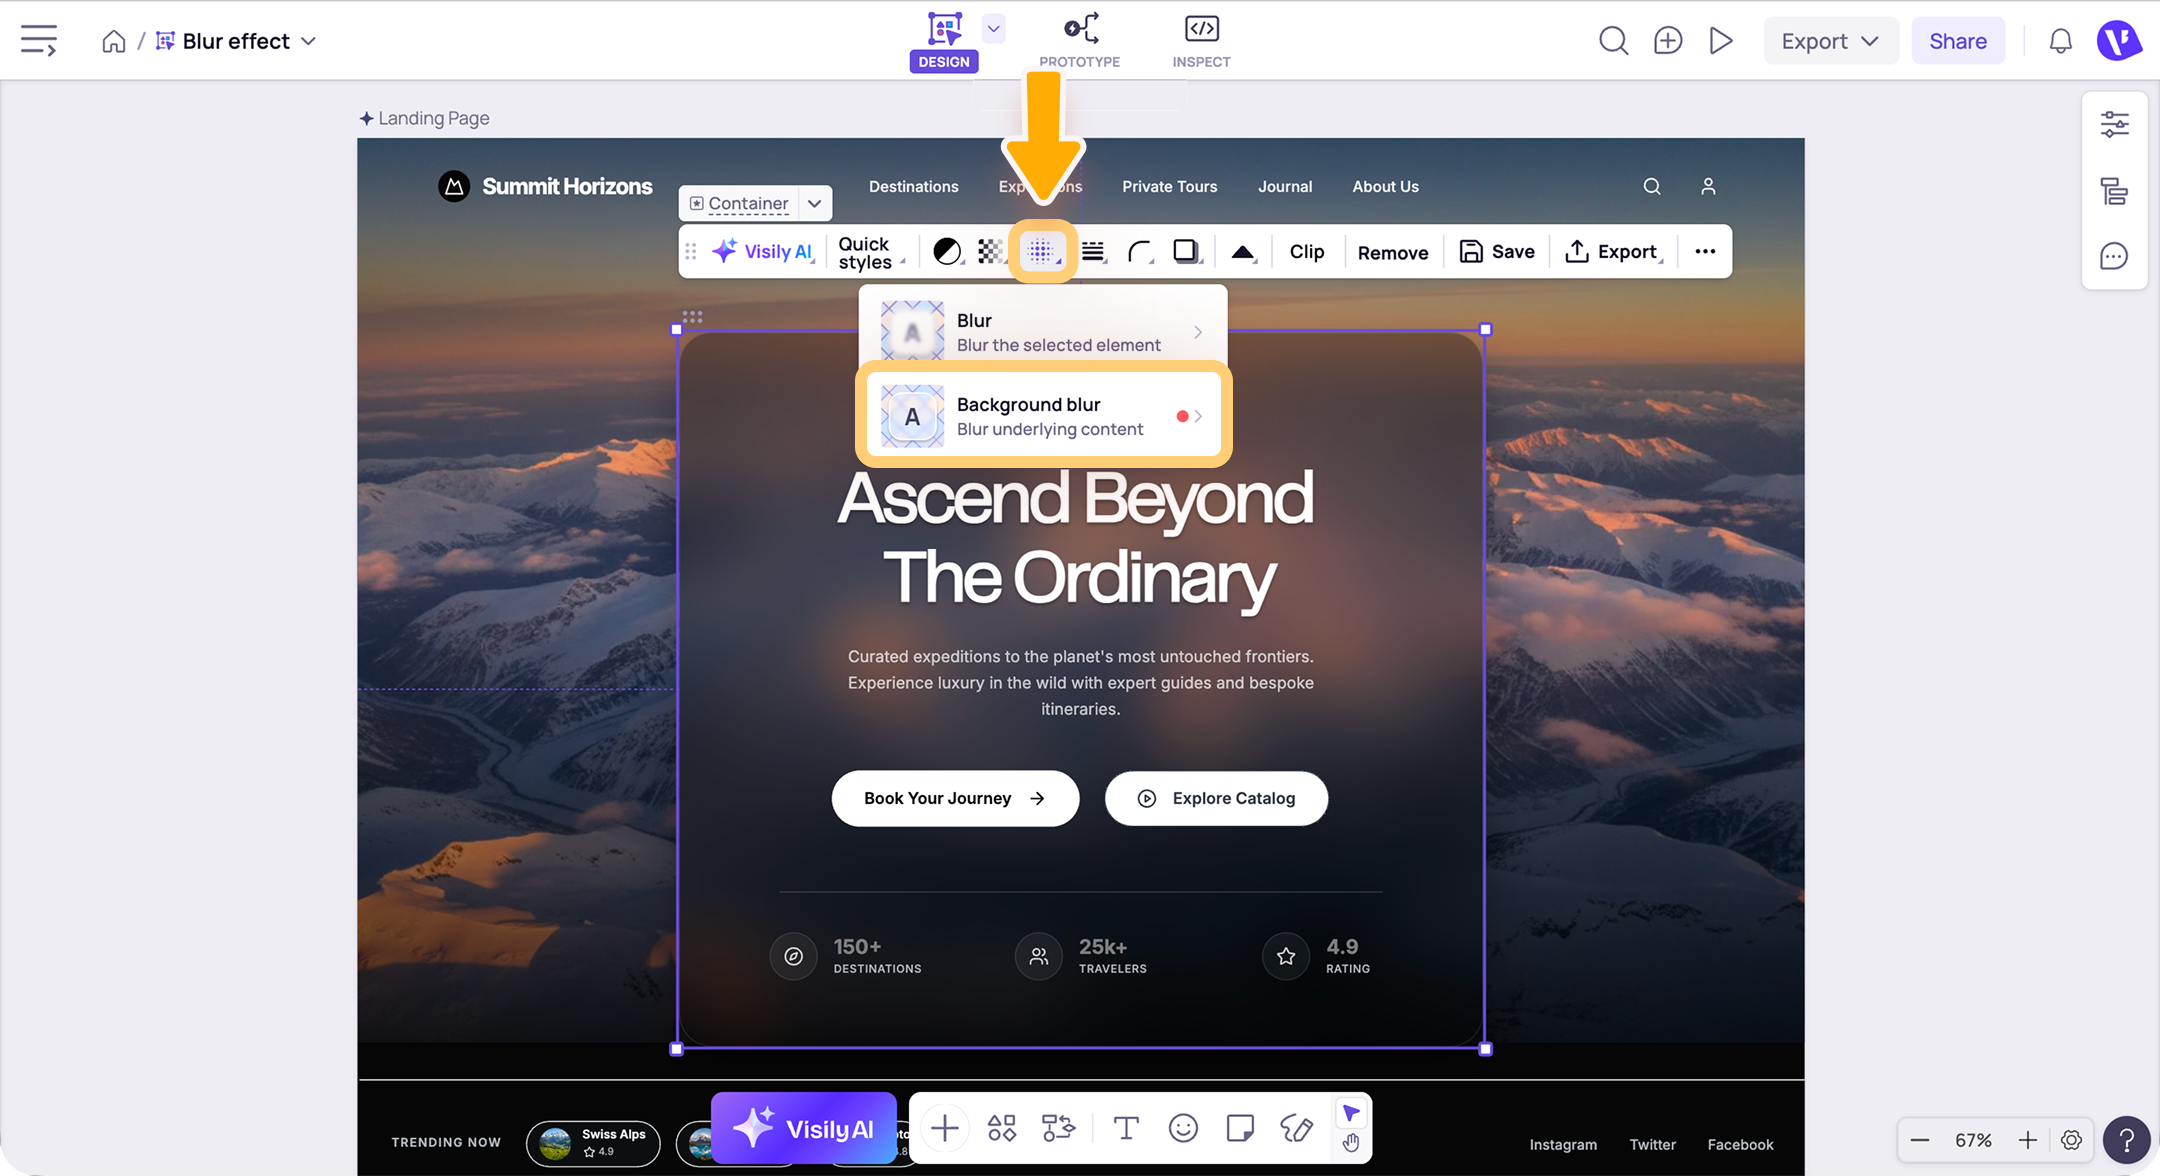
Task: Select the Text tool
Action: [x=1126, y=1128]
